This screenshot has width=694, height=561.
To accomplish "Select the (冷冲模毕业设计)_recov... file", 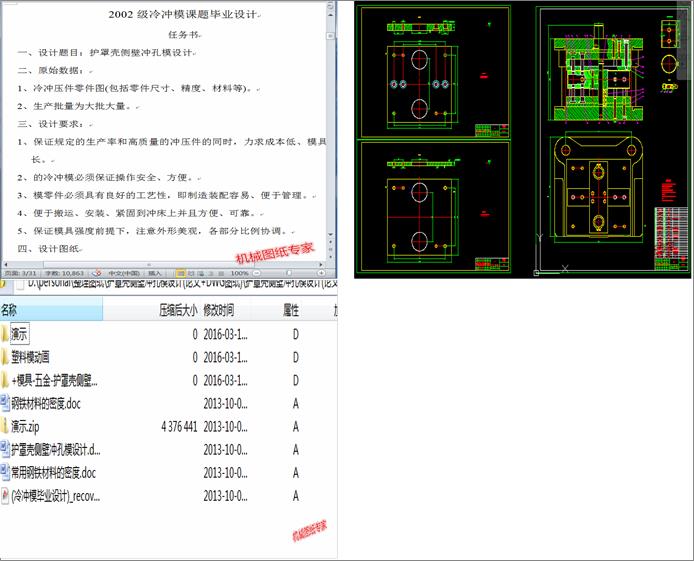I will pos(55,496).
